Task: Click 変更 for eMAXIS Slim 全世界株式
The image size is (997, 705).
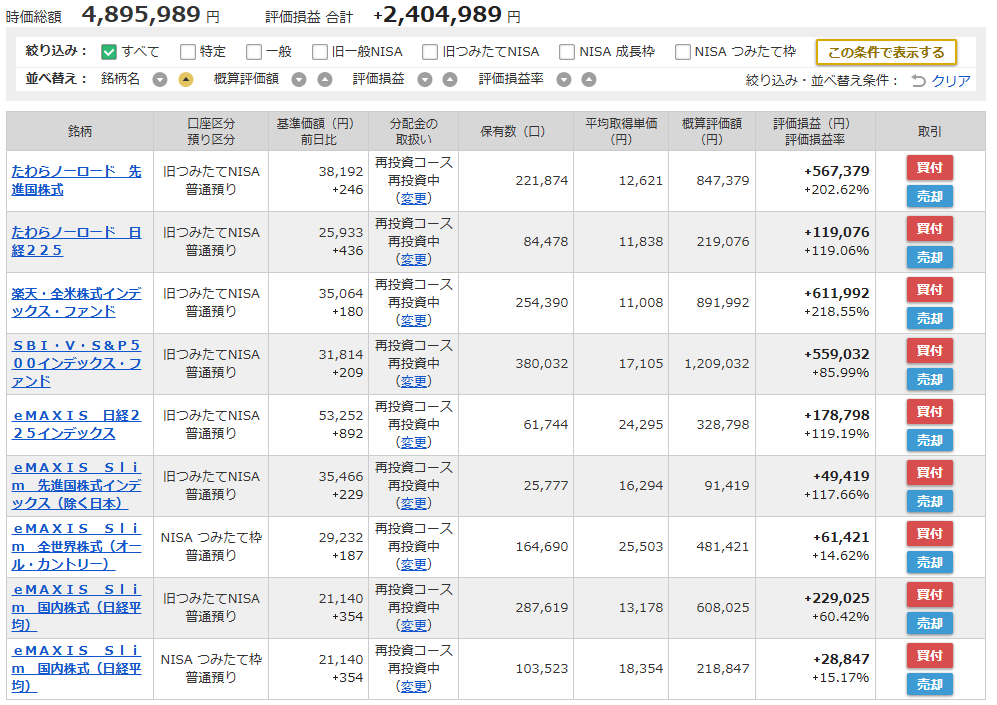Action: pos(413,565)
